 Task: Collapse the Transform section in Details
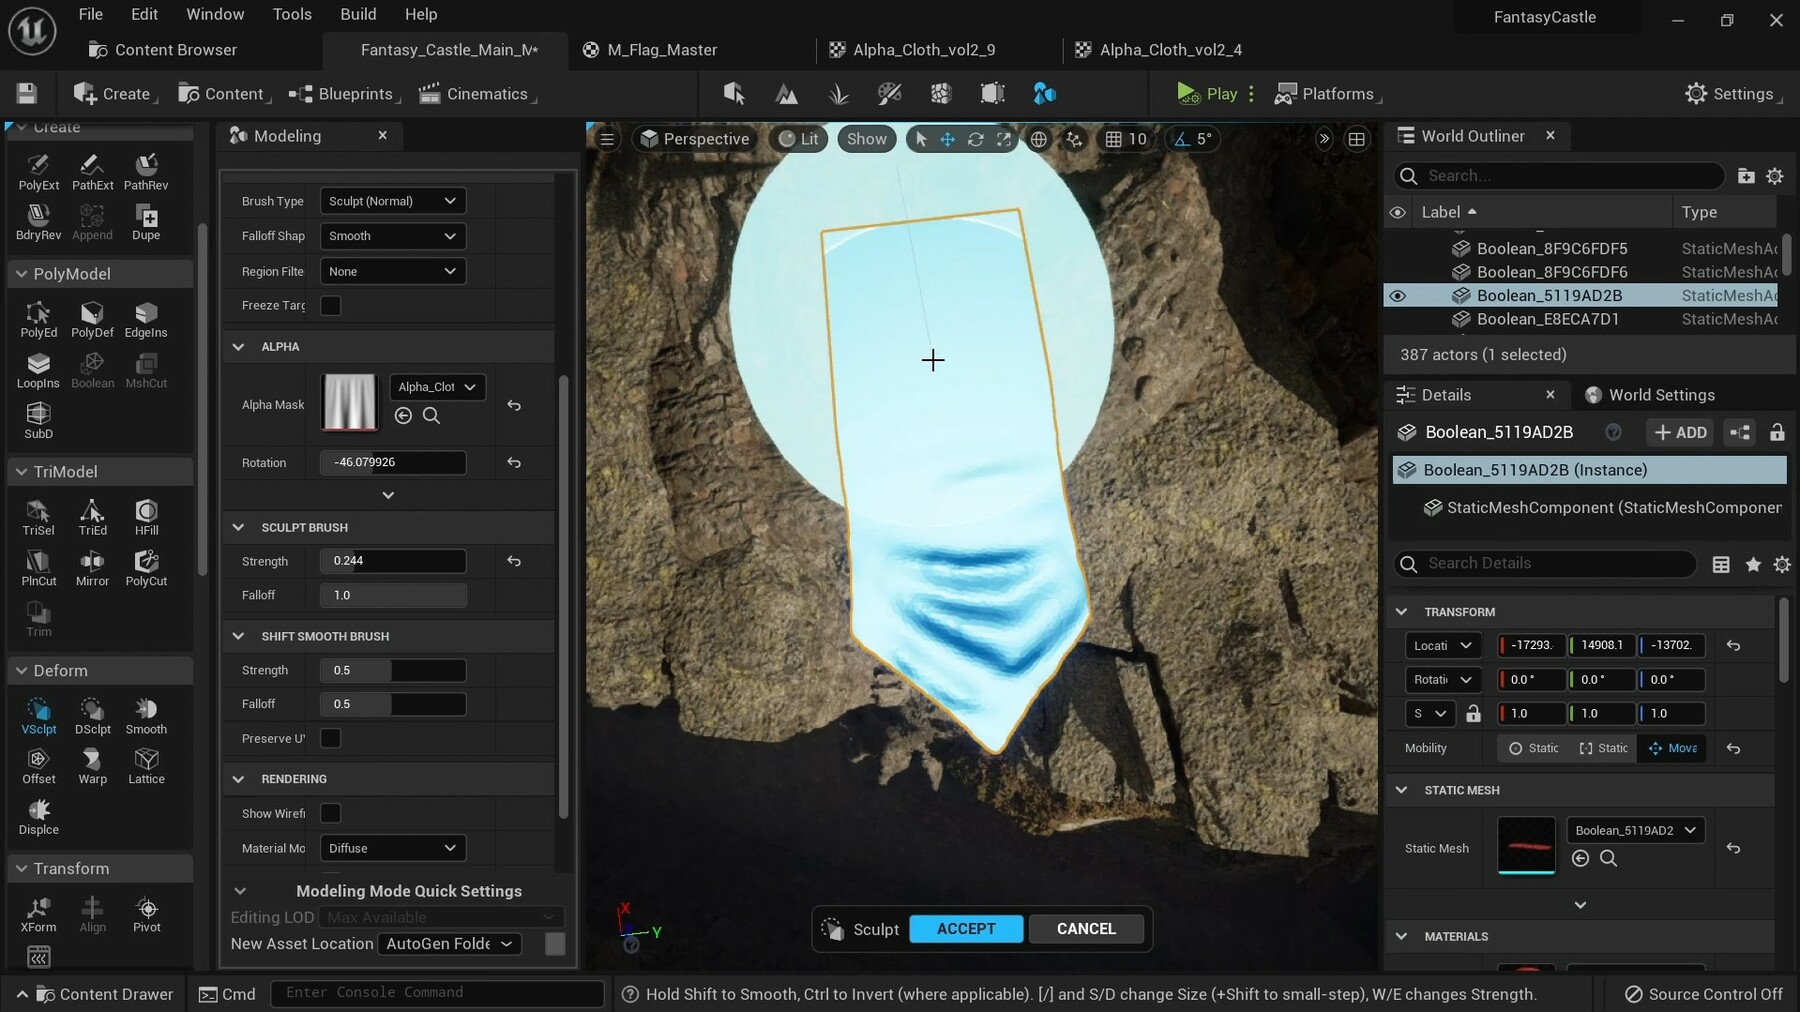(1401, 611)
